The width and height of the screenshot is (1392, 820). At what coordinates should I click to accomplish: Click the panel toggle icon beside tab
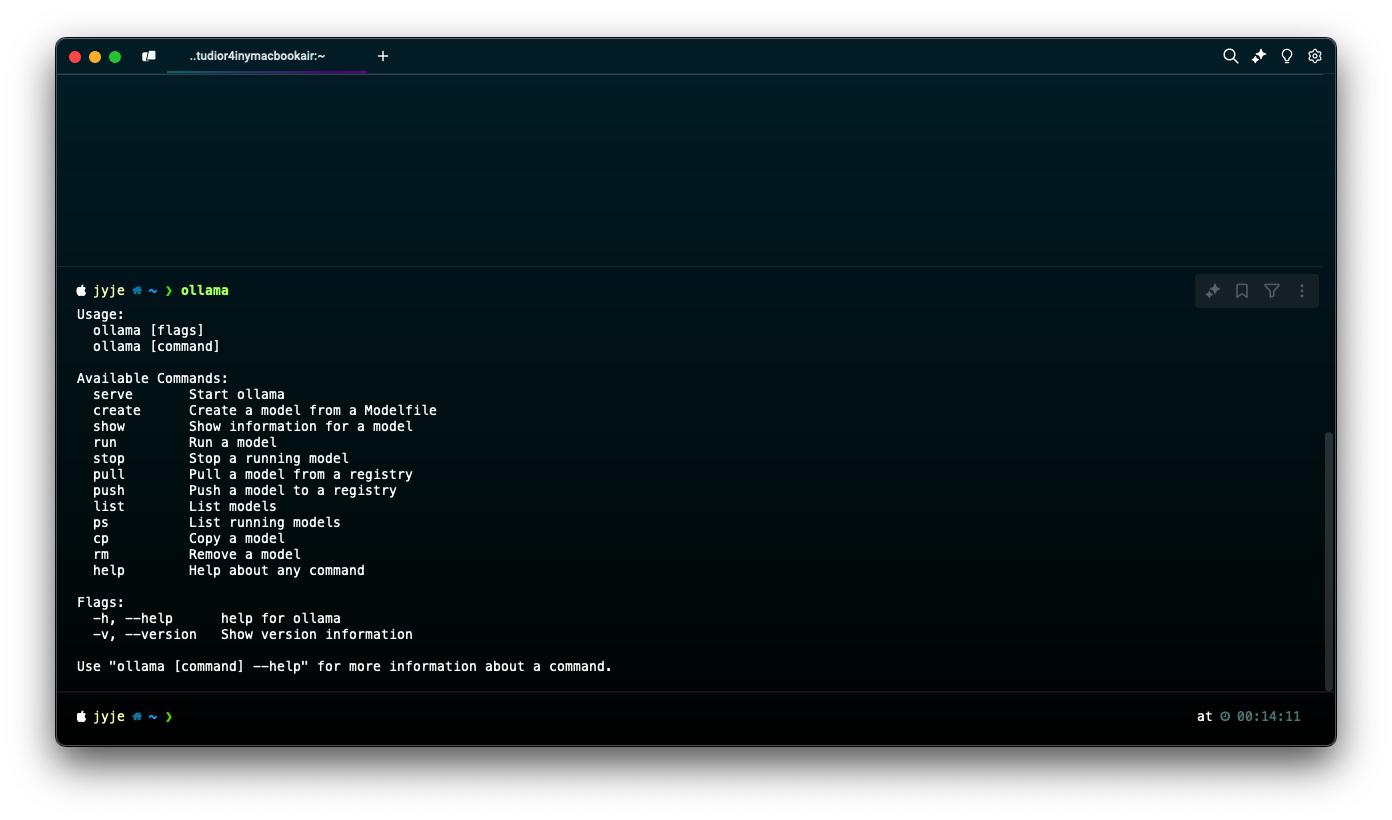click(x=149, y=56)
